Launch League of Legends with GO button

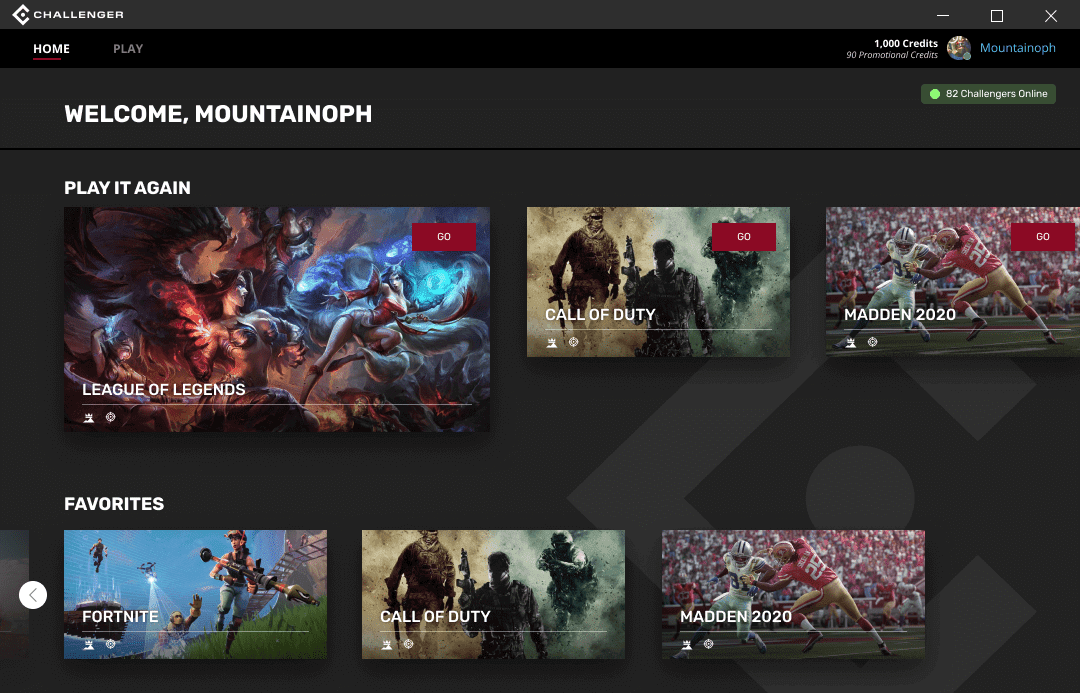(x=444, y=237)
